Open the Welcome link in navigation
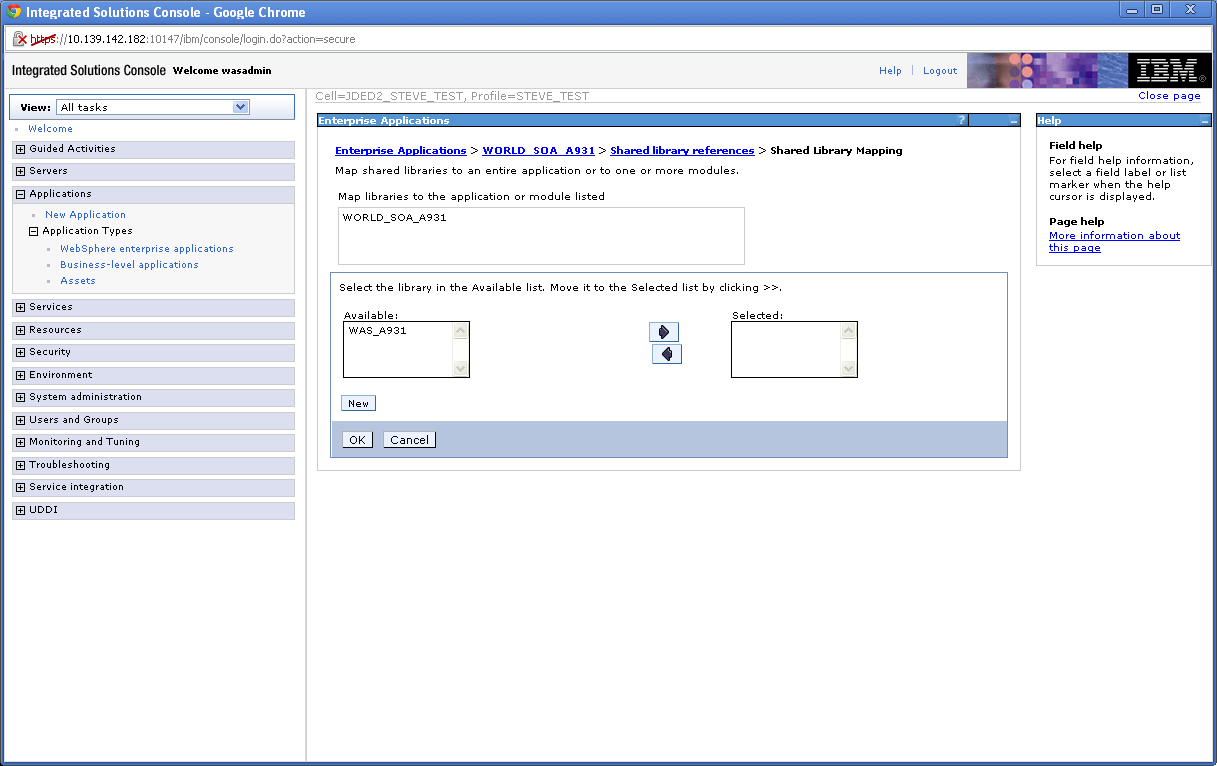The width and height of the screenshot is (1217, 766). coord(50,129)
